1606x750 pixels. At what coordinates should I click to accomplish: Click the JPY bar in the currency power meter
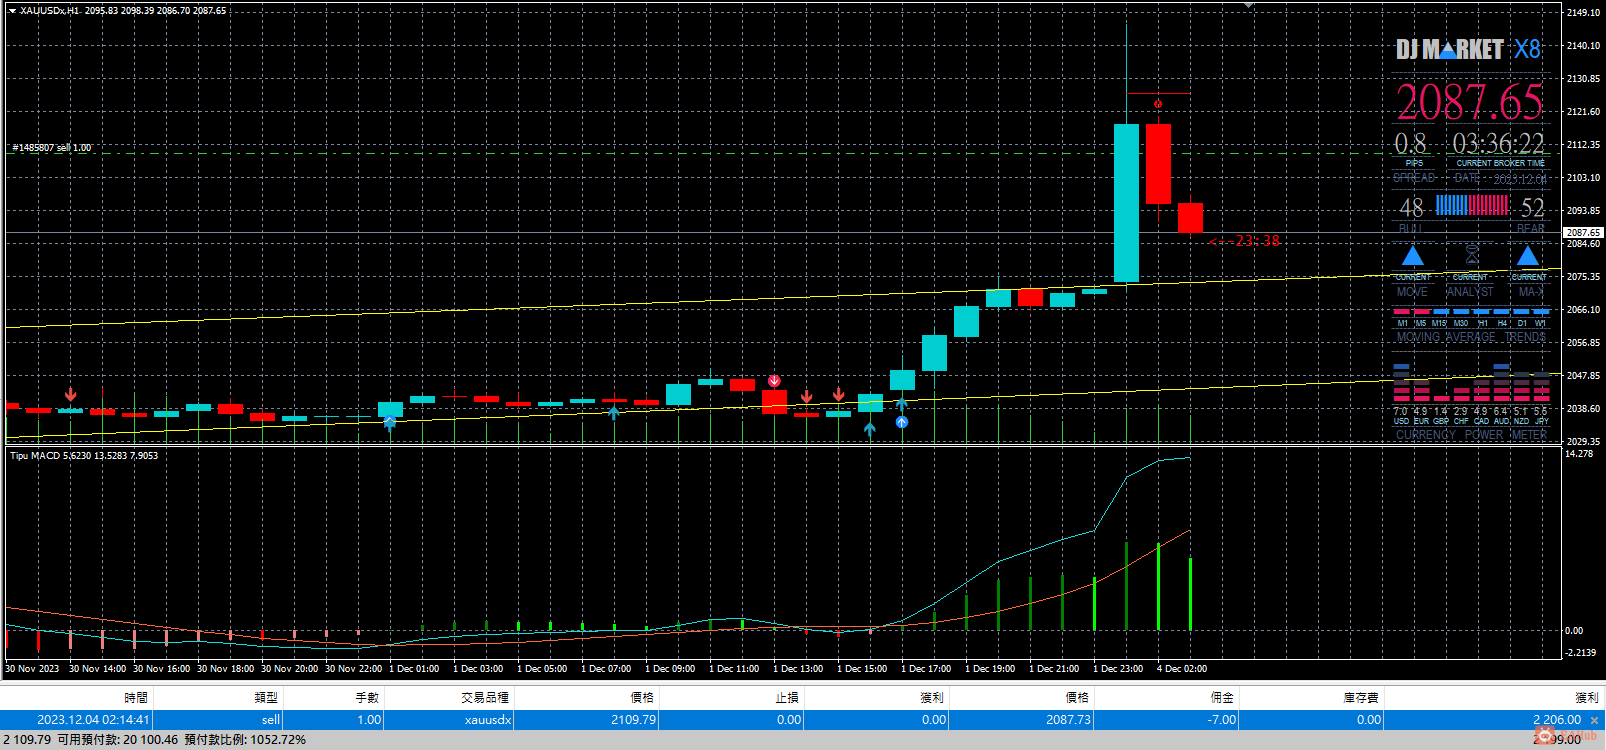coord(1541,384)
